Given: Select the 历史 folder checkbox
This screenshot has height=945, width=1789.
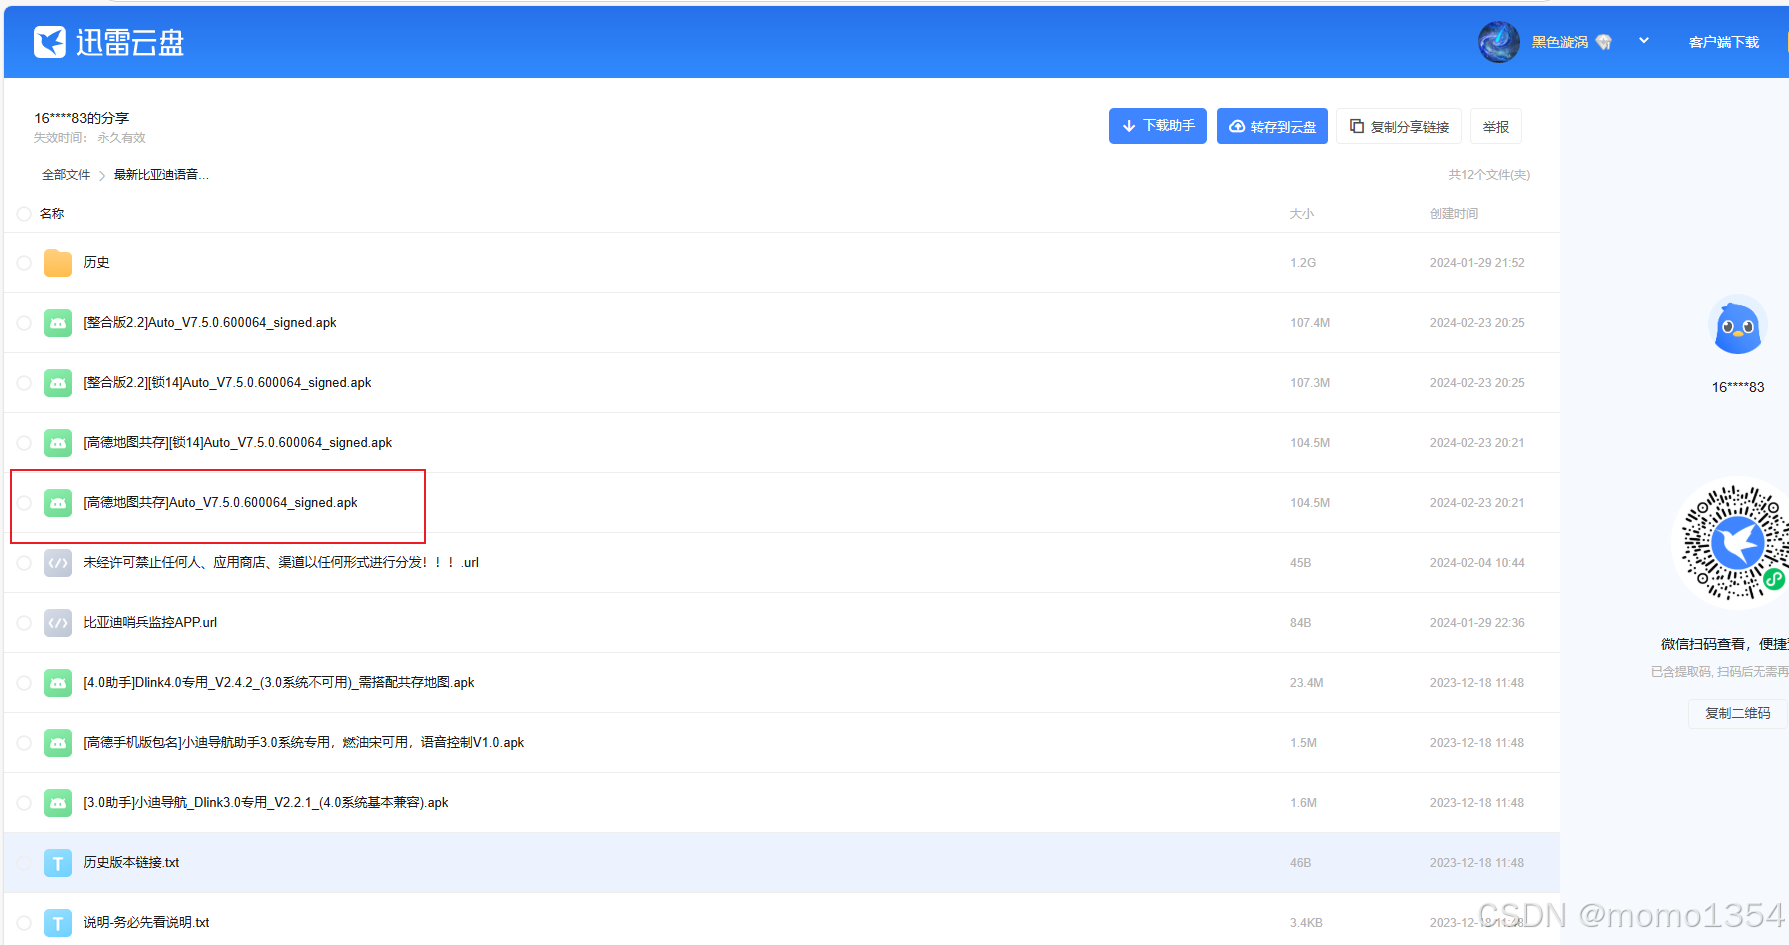Looking at the screenshot, I should click(x=24, y=263).
